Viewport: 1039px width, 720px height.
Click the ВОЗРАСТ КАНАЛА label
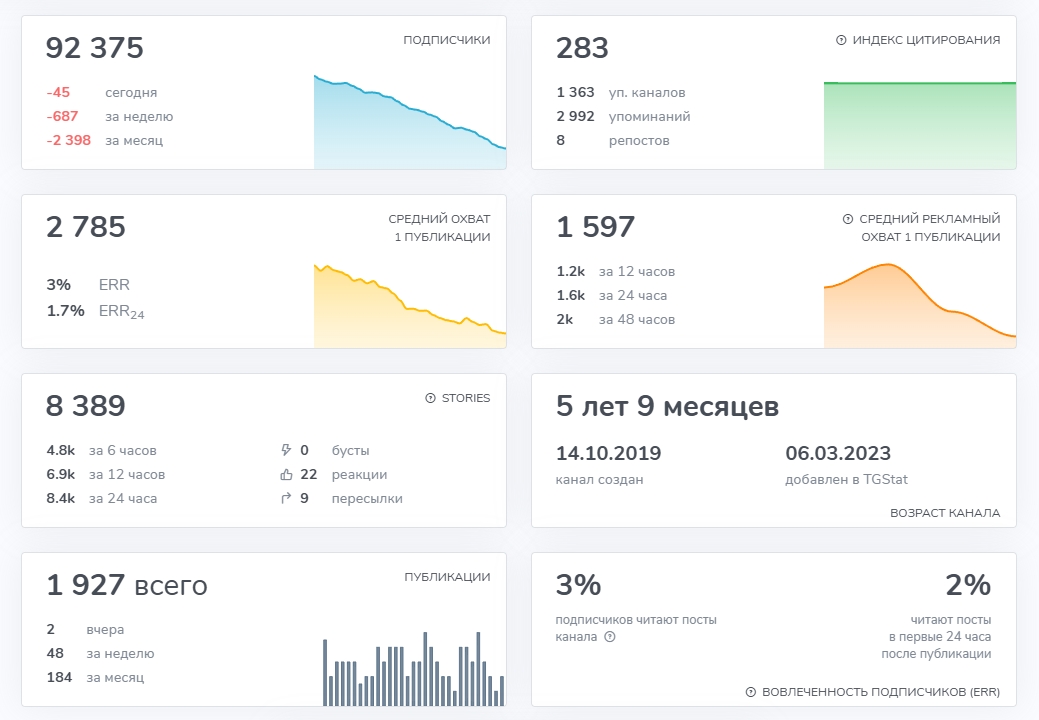[x=945, y=513]
